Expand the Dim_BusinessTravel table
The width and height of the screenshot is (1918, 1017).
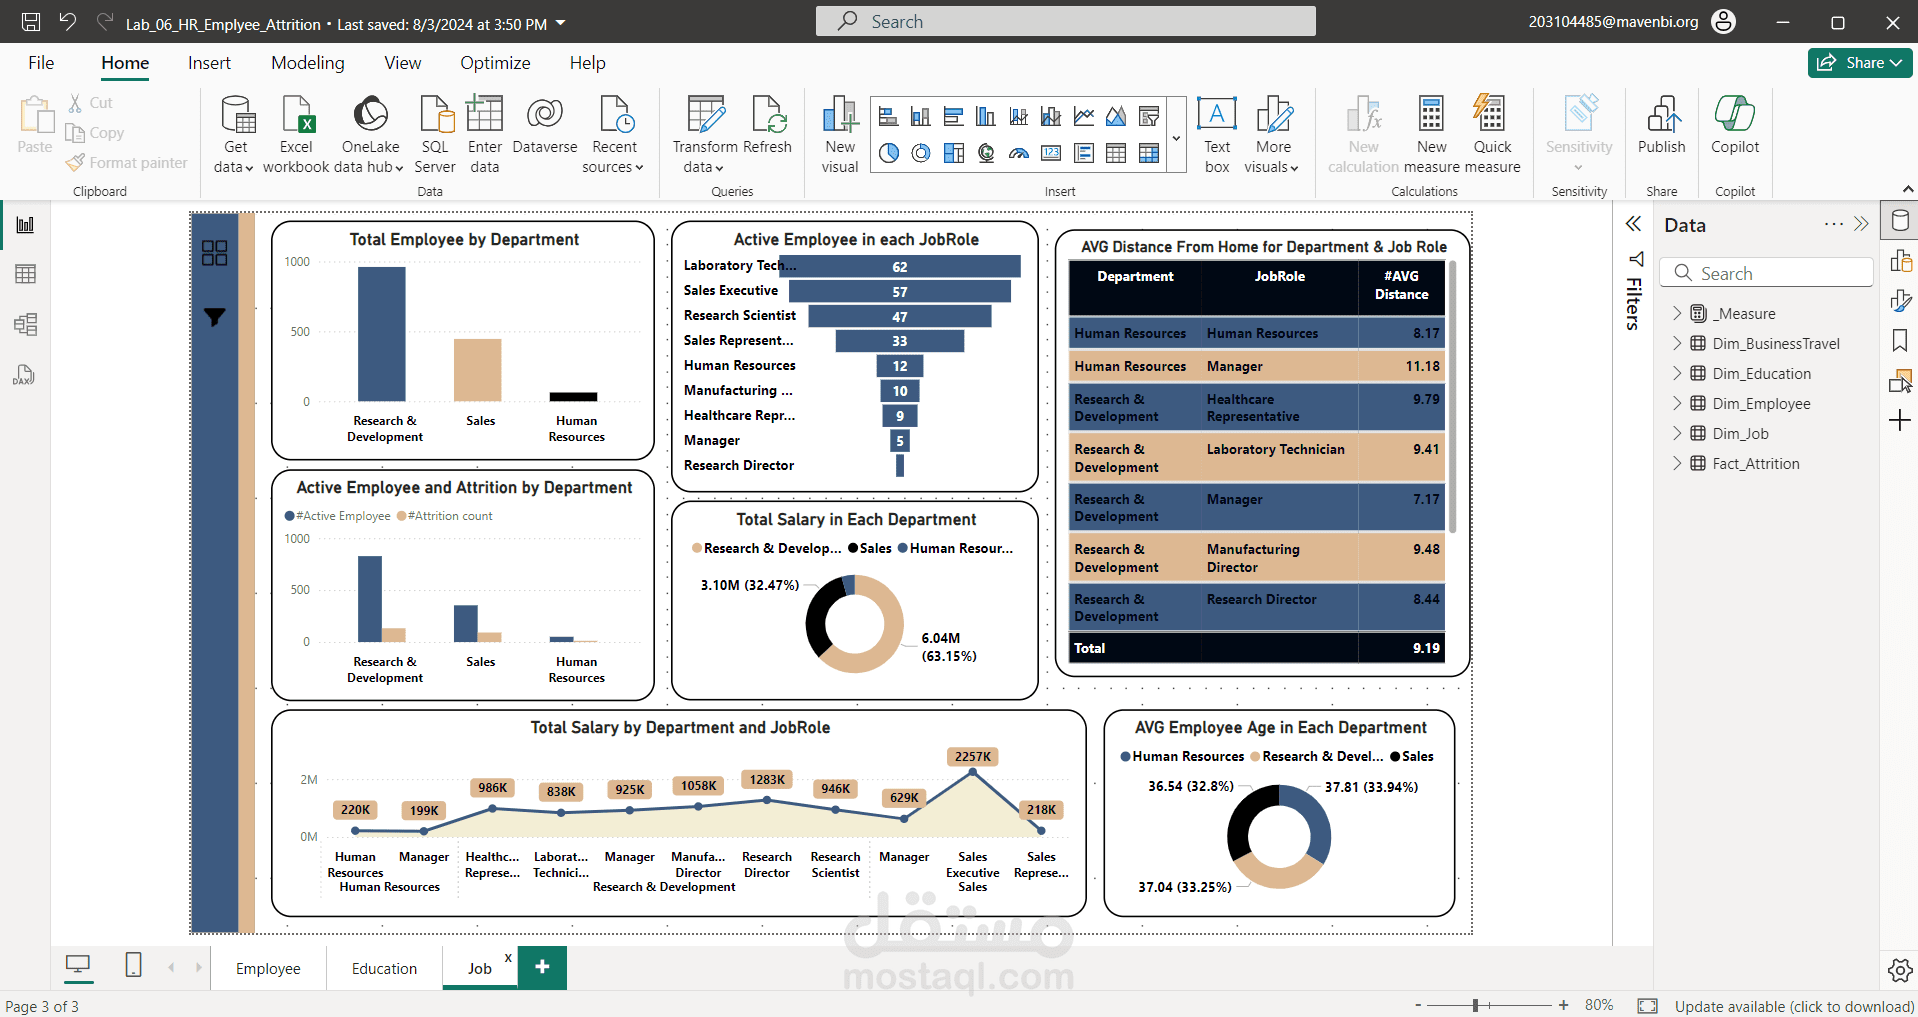pyautogui.click(x=1677, y=343)
